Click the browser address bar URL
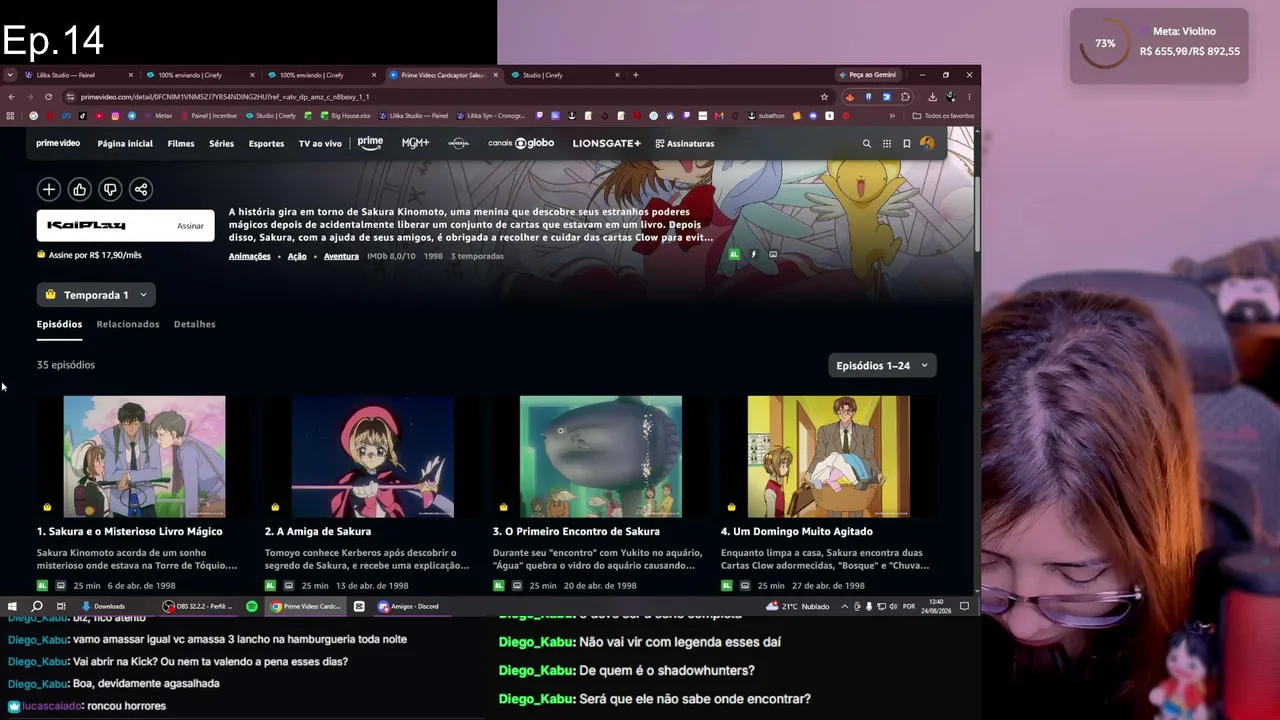 440,97
